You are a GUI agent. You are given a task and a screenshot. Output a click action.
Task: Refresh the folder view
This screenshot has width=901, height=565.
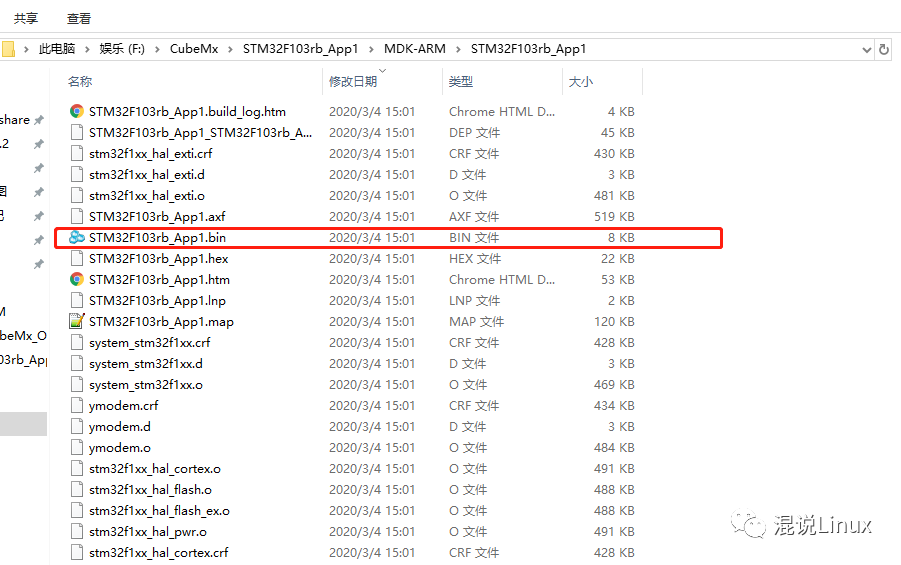point(884,50)
